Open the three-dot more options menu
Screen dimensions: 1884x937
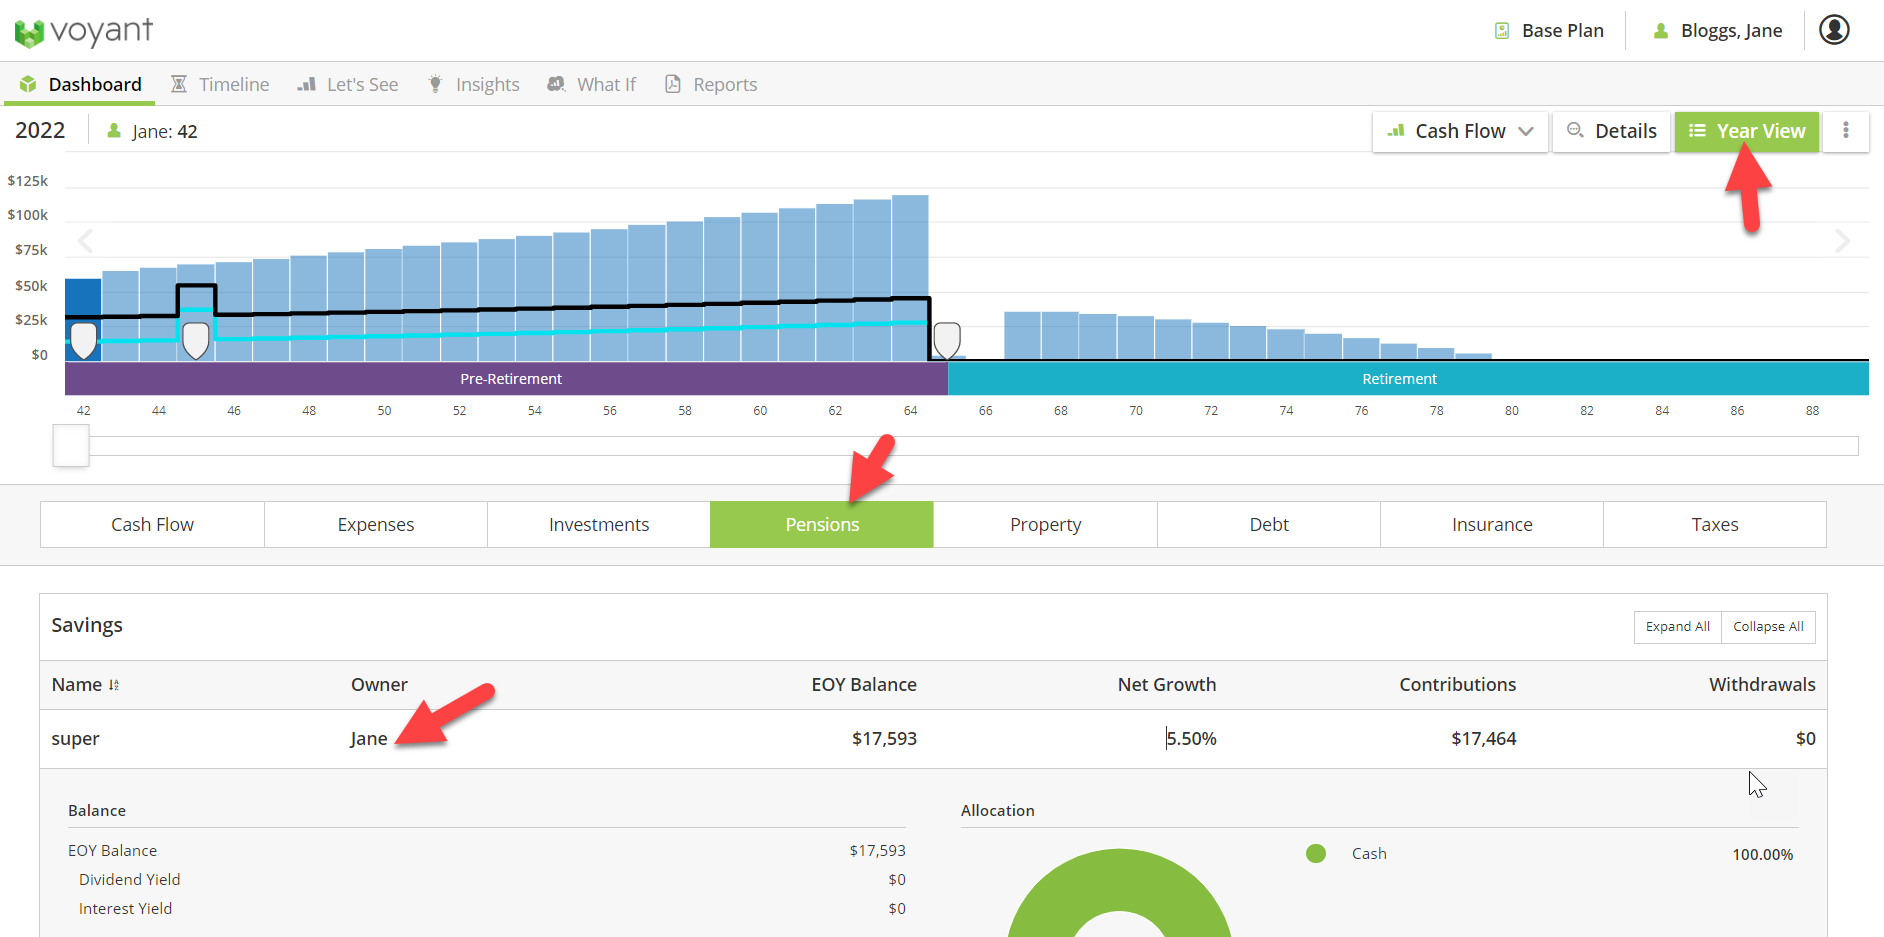(1846, 131)
